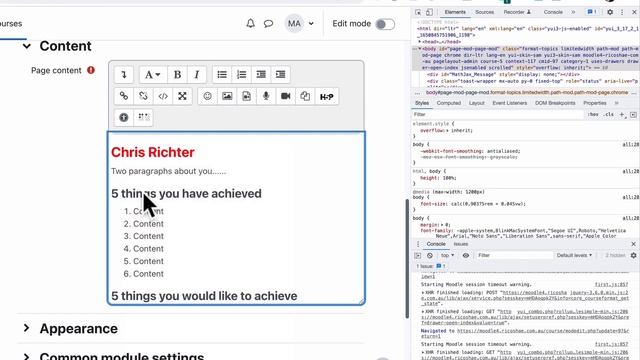This screenshot has width=640, height=360.
Task: Click the Chris Richter heading text
Action: click(x=153, y=152)
